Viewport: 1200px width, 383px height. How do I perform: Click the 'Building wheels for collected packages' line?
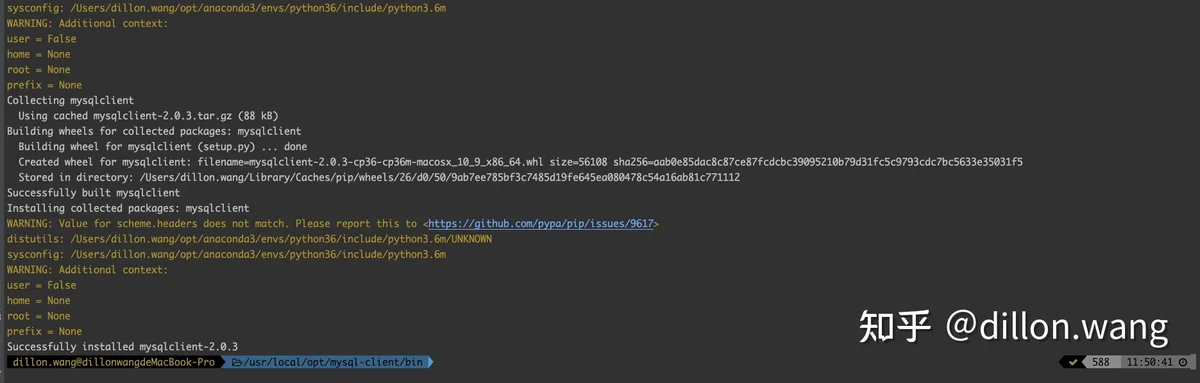154,131
